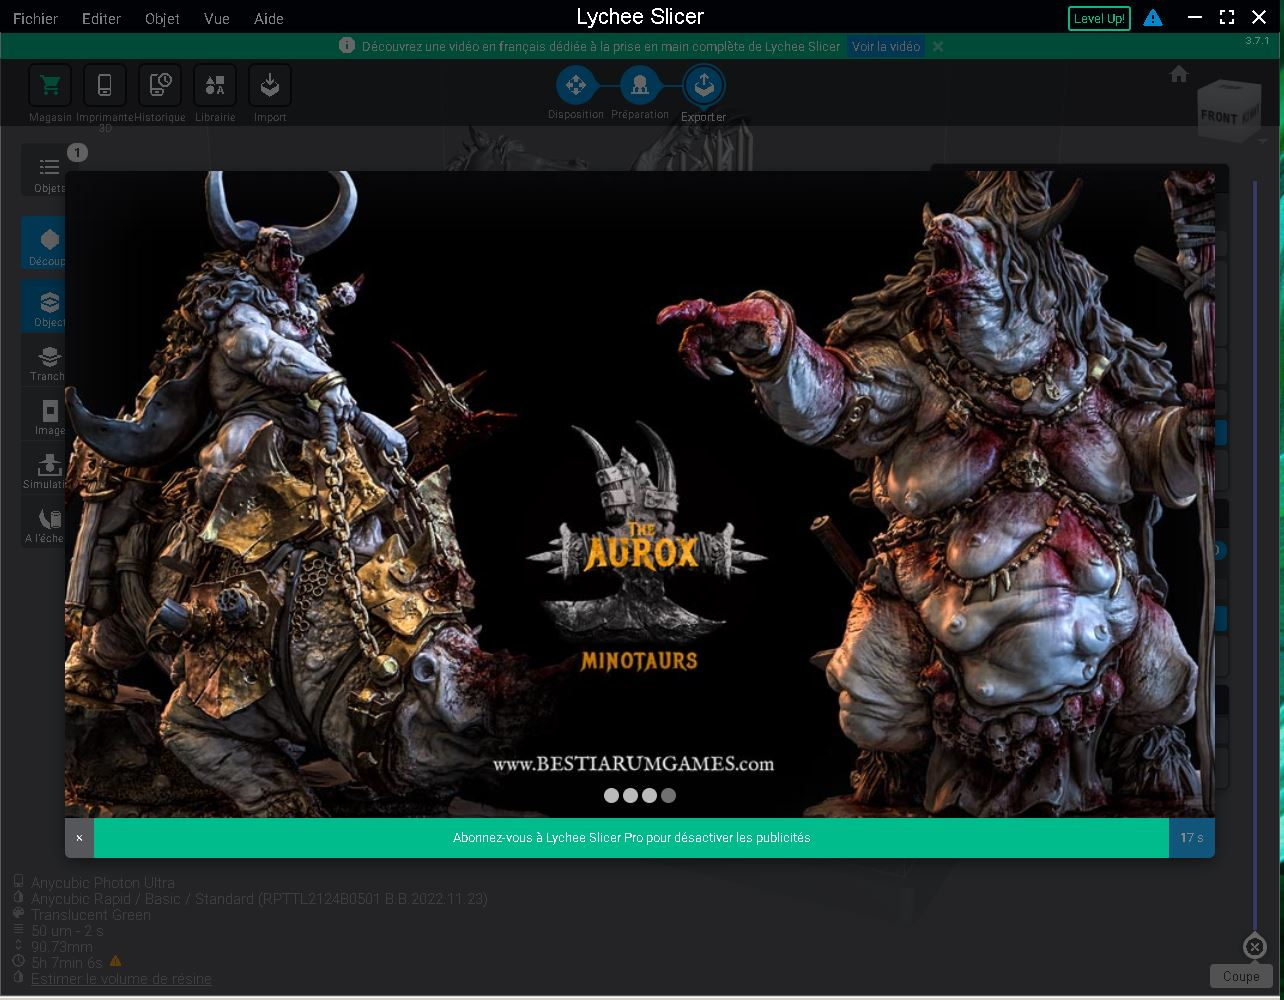Click the Anycubic Rapid / Basic / Standard resin text

259,899
